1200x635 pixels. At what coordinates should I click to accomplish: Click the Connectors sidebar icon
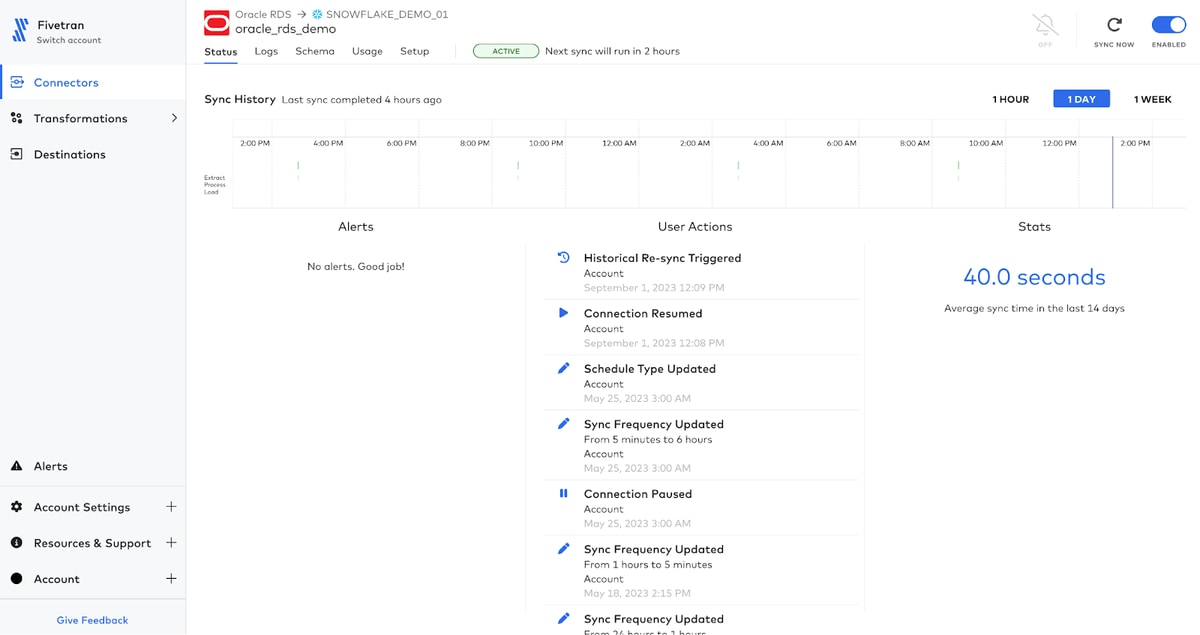point(17,82)
